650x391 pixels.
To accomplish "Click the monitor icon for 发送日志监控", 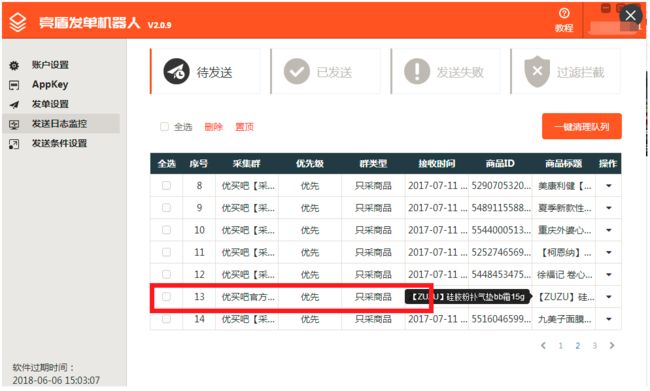I will pyautogui.click(x=14, y=124).
